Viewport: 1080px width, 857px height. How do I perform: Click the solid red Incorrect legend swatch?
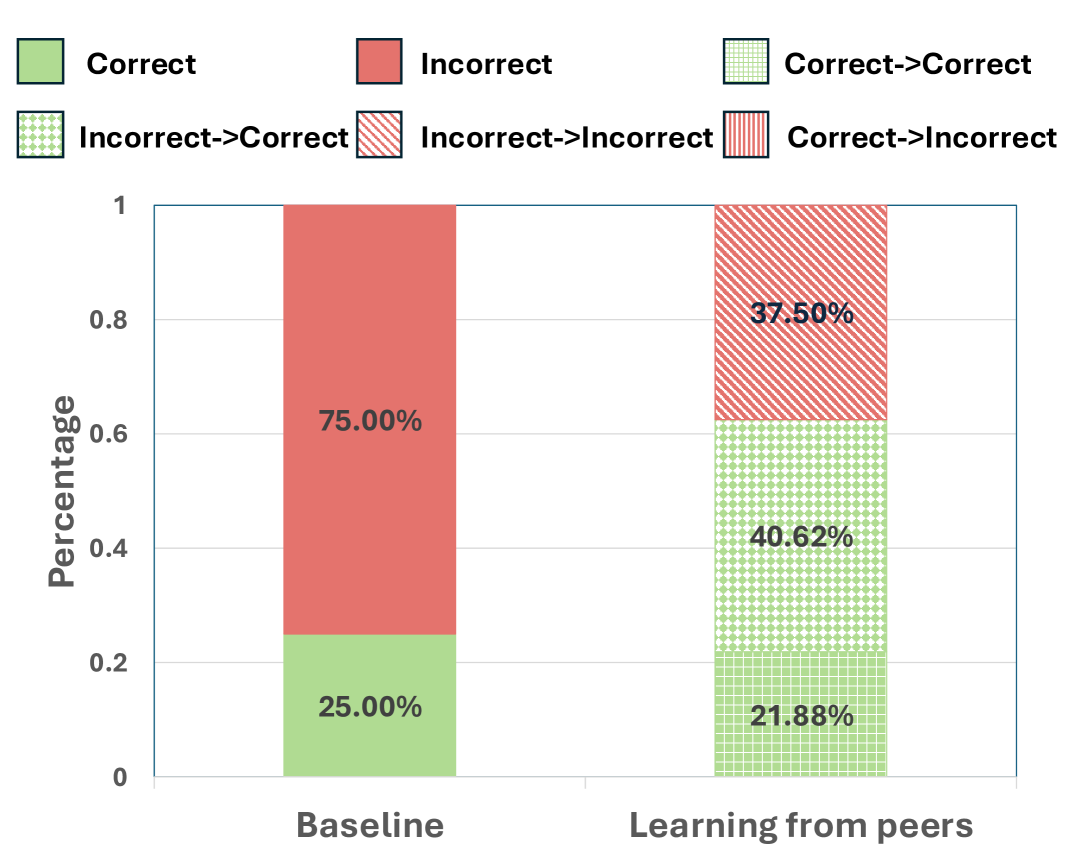click(380, 63)
